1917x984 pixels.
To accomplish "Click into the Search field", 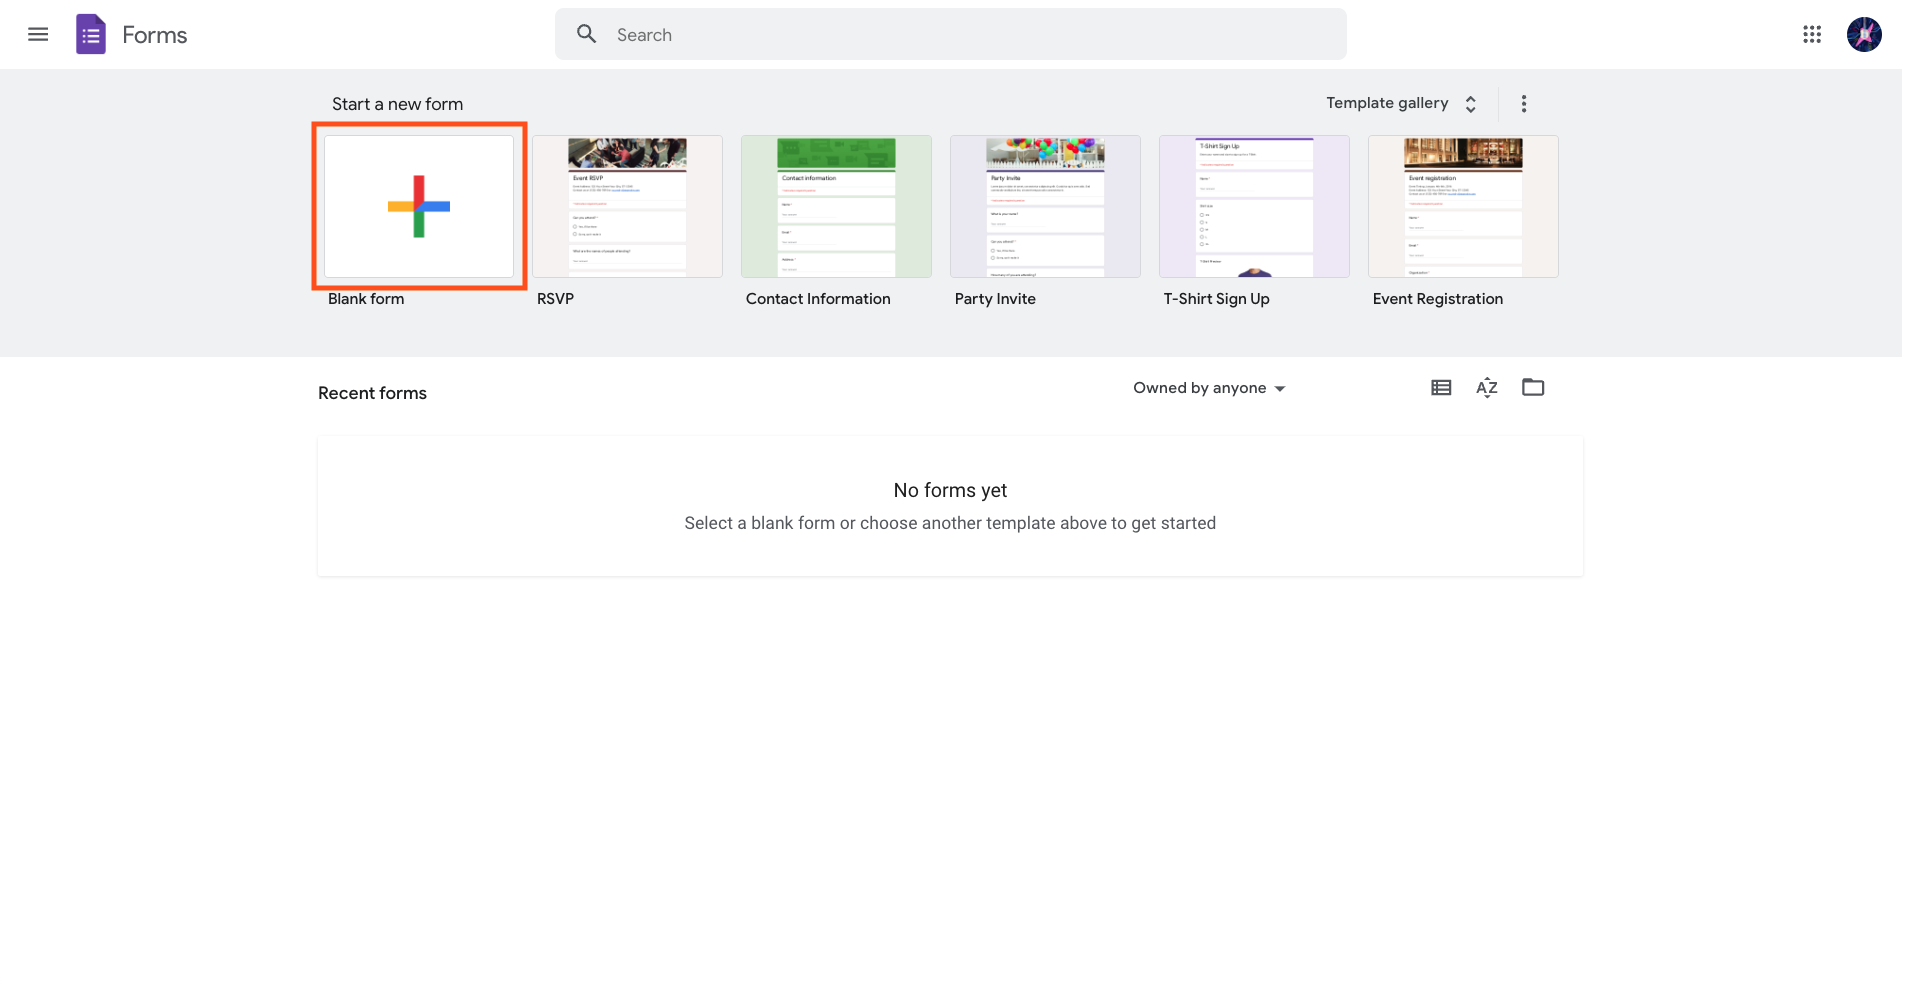I will pyautogui.click(x=951, y=35).
